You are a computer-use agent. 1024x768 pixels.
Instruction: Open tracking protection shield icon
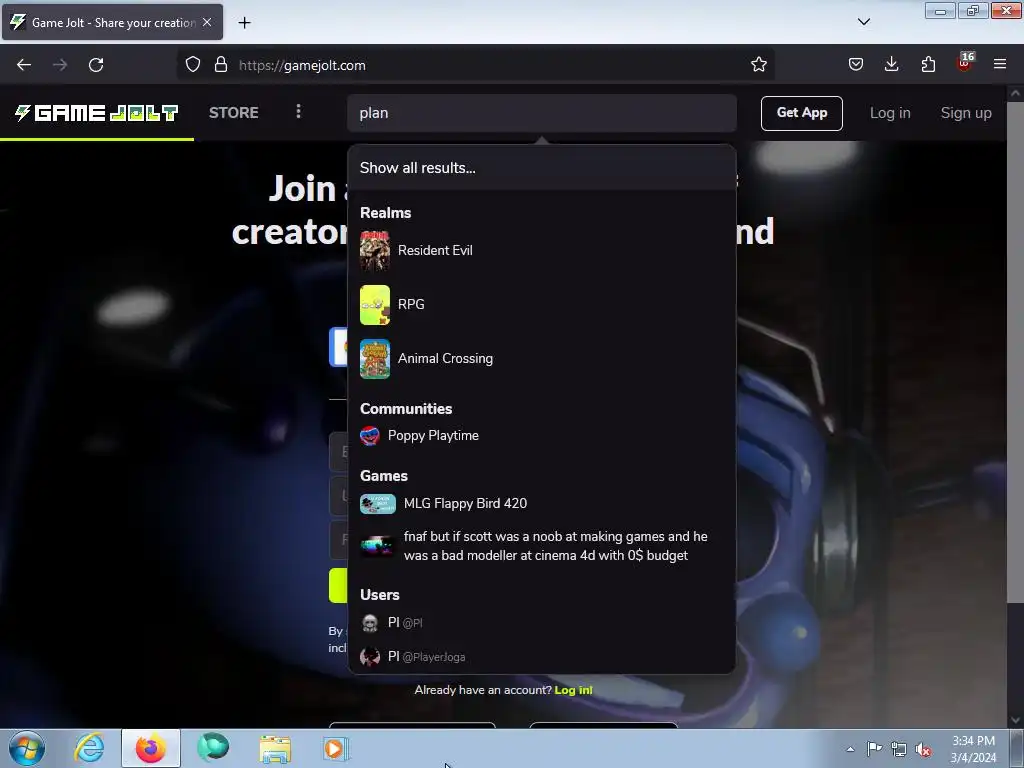click(x=193, y=65)
